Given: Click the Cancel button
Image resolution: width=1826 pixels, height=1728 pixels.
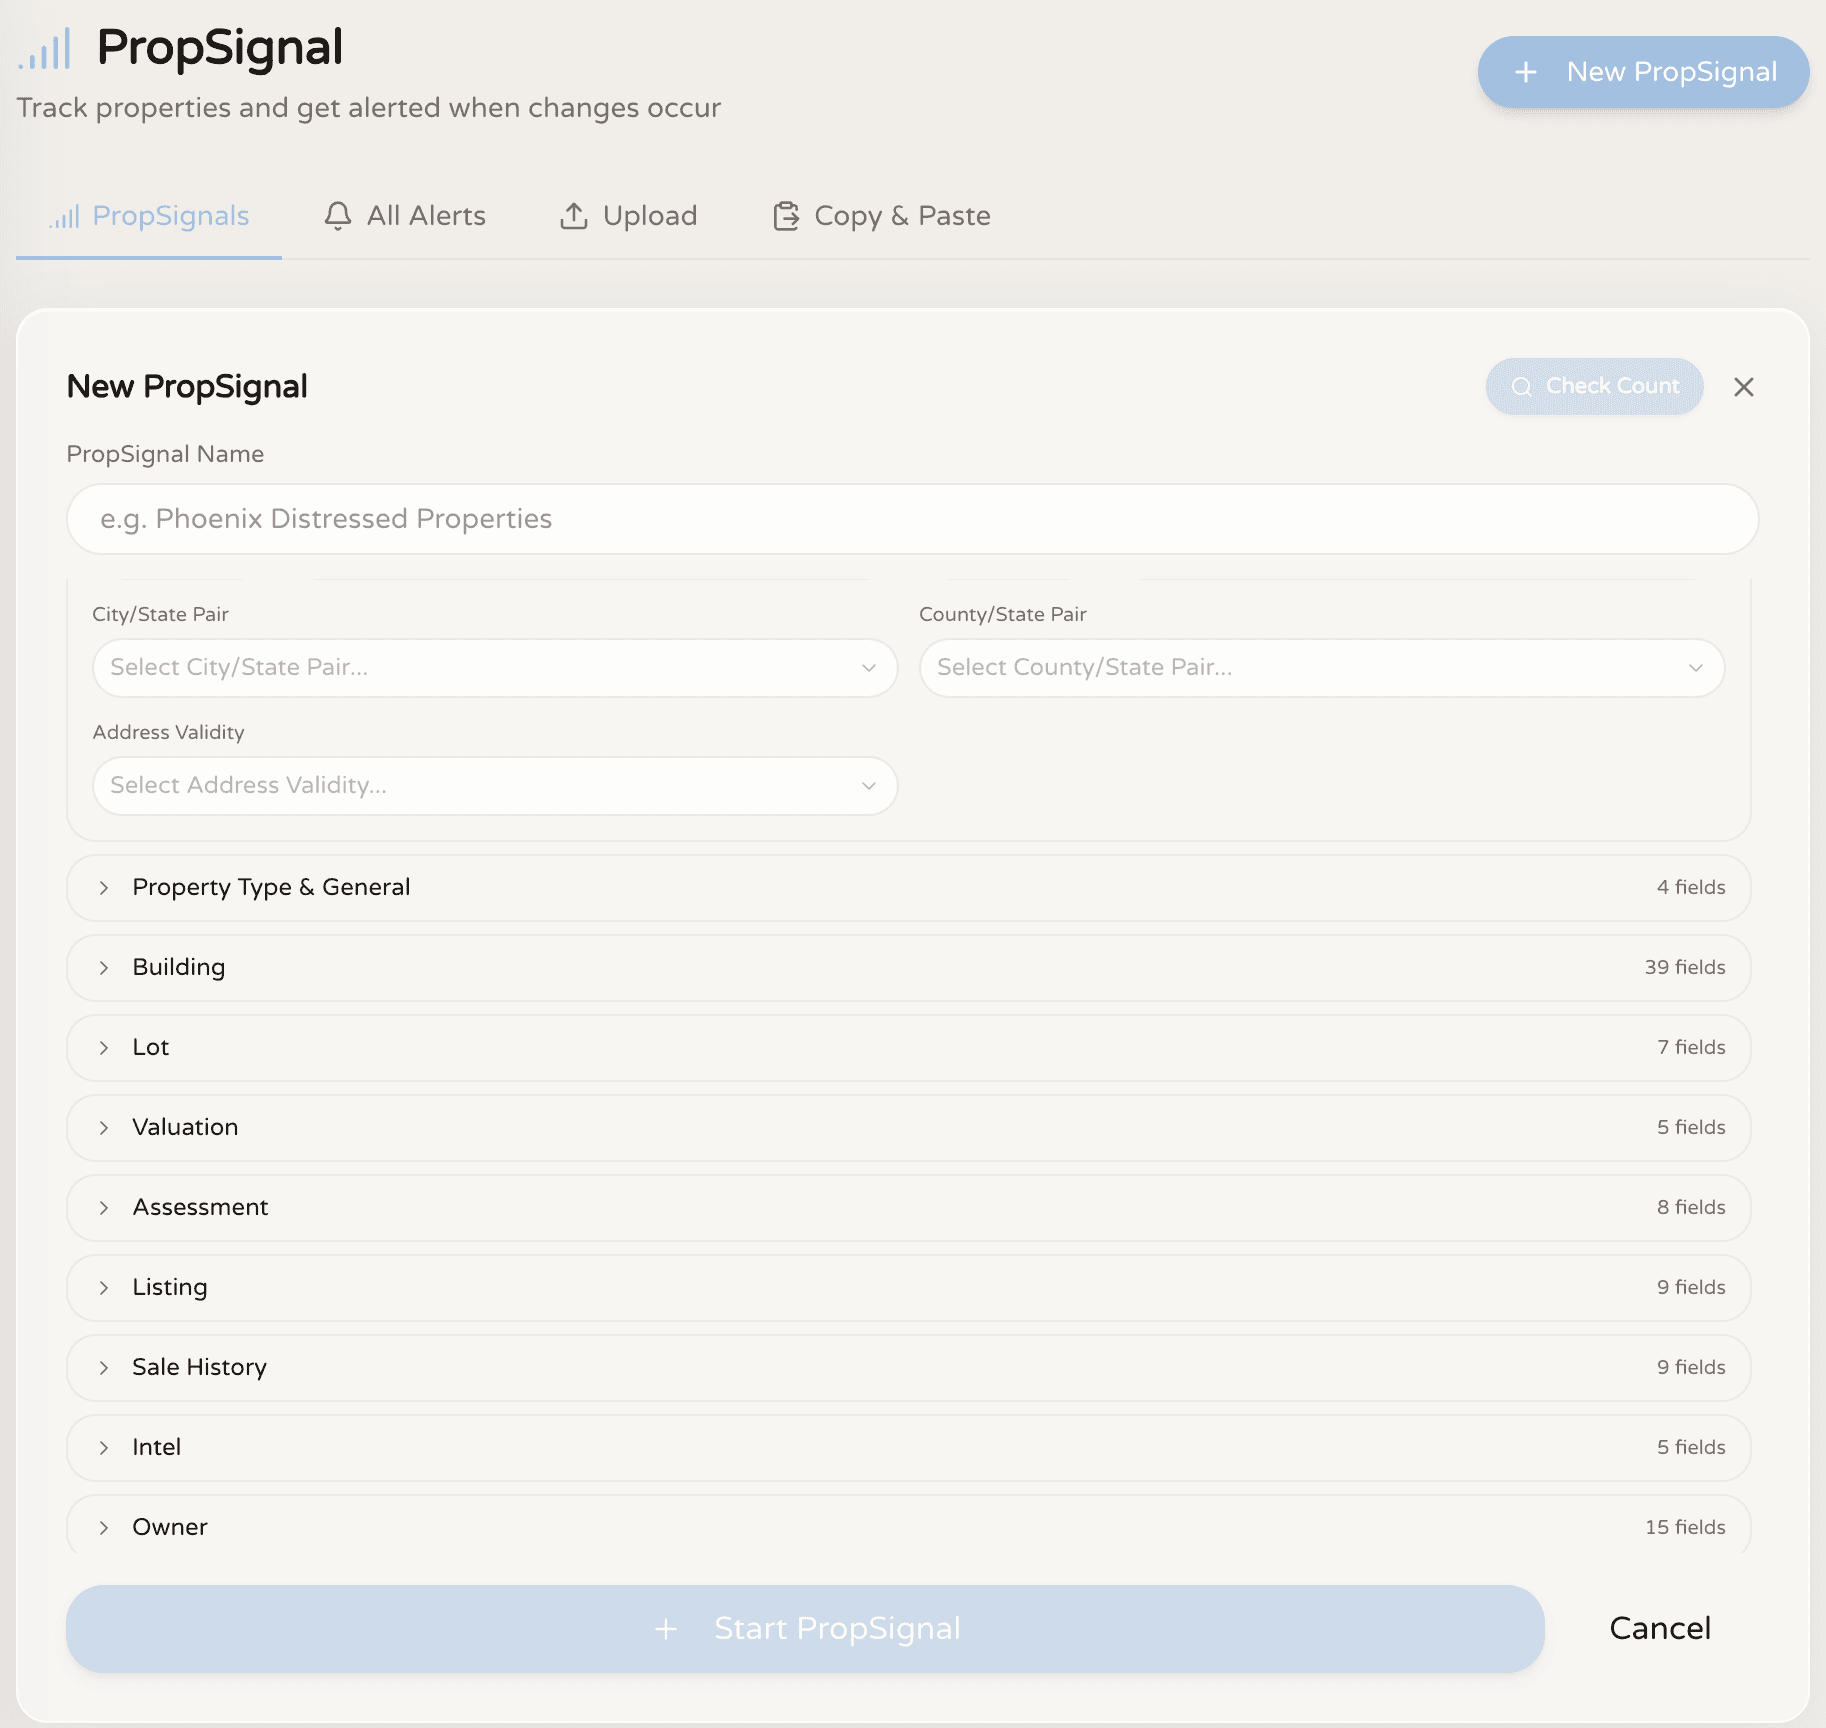Looking at the screenshot, I should [x=1660, y=1628].
